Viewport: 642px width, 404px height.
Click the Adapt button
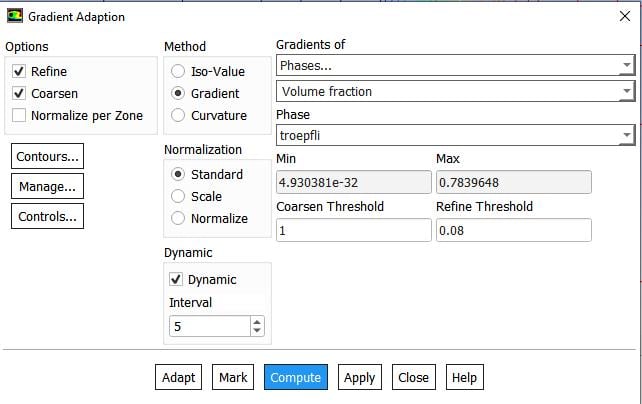(179, 377)
